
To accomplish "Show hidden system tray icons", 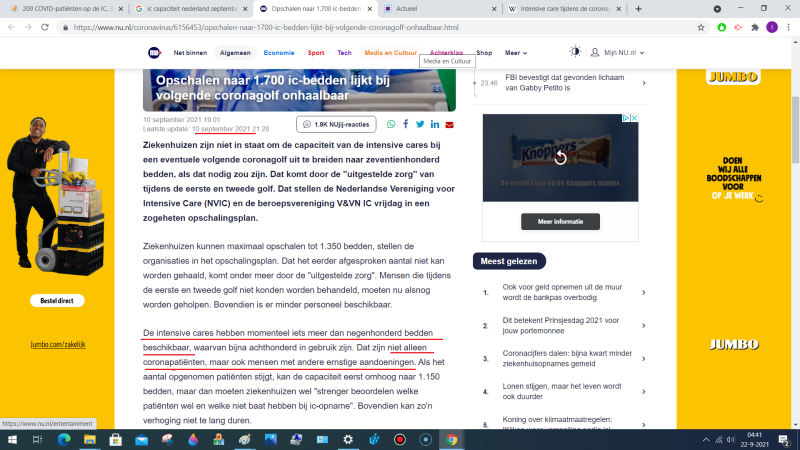I will tap(706, 440).
